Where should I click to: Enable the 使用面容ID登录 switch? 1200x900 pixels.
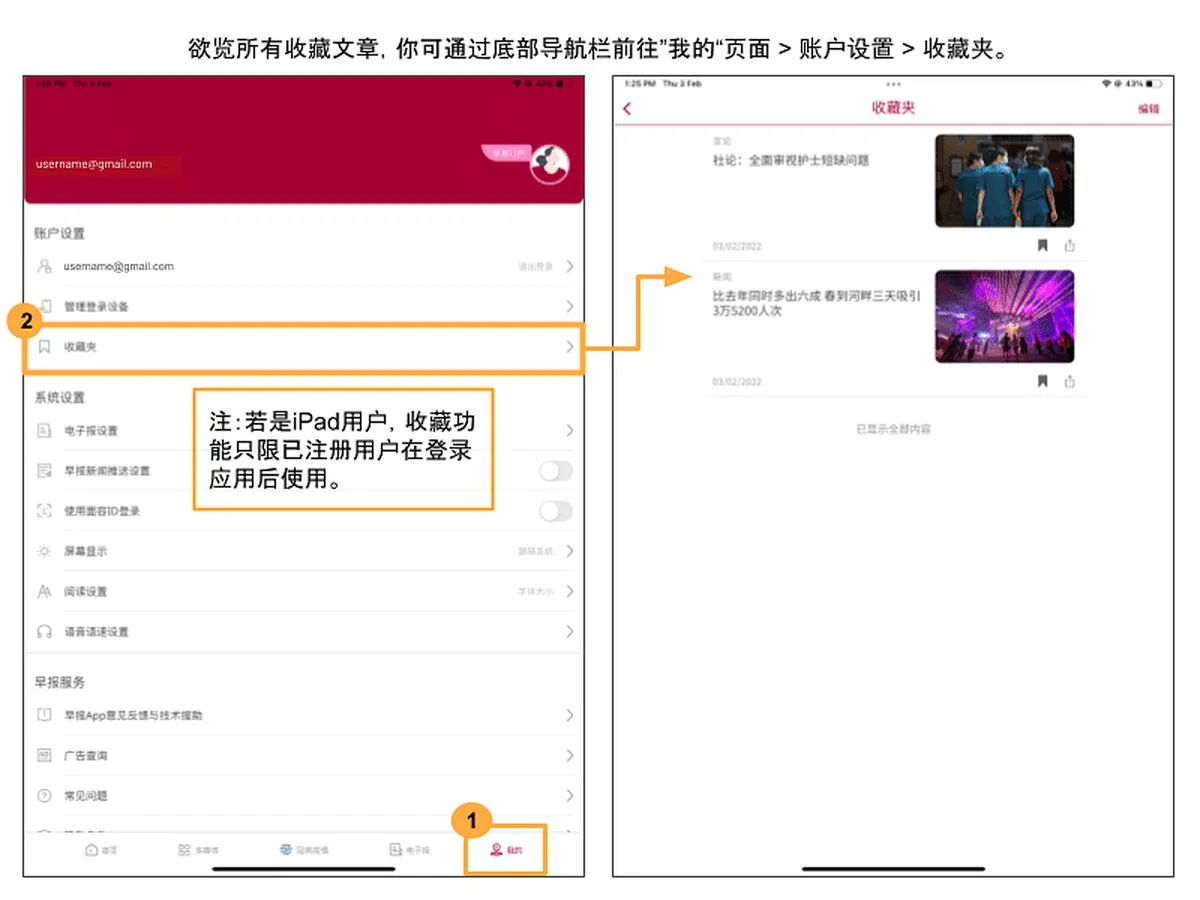point(555,511)
